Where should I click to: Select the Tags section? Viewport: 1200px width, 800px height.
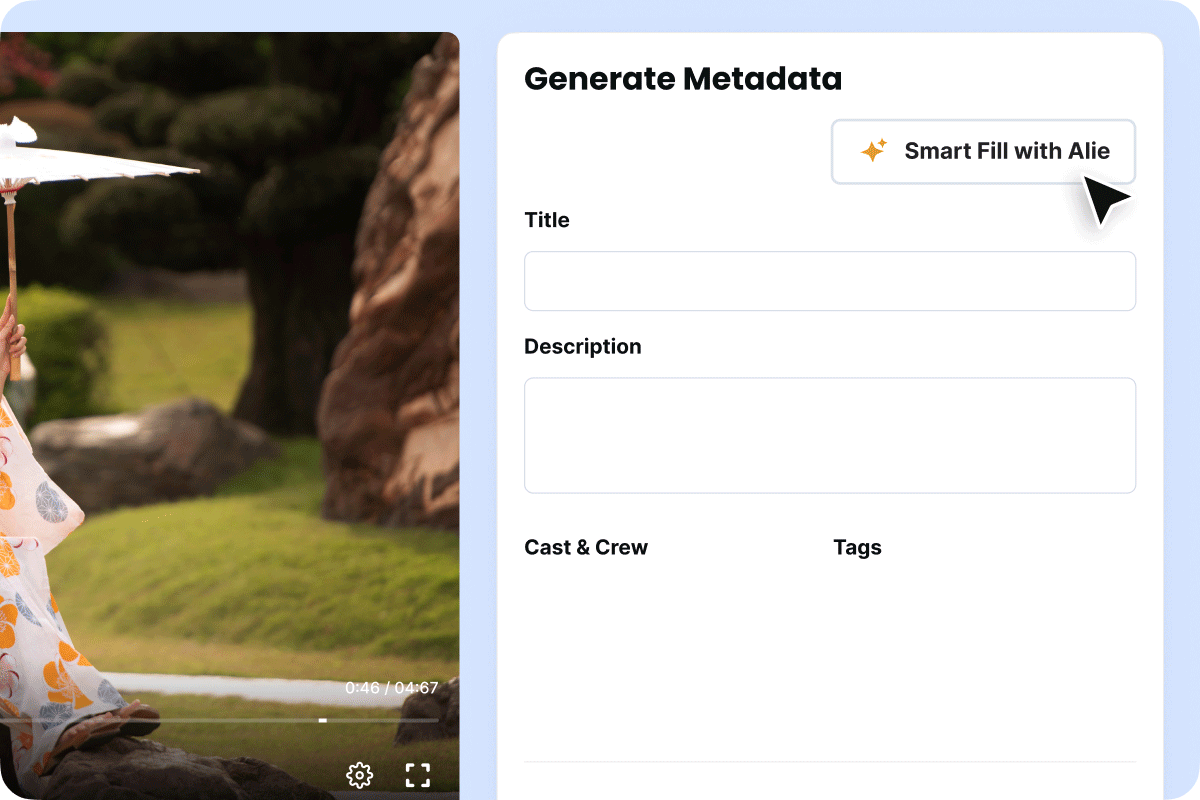coord(857,547)
